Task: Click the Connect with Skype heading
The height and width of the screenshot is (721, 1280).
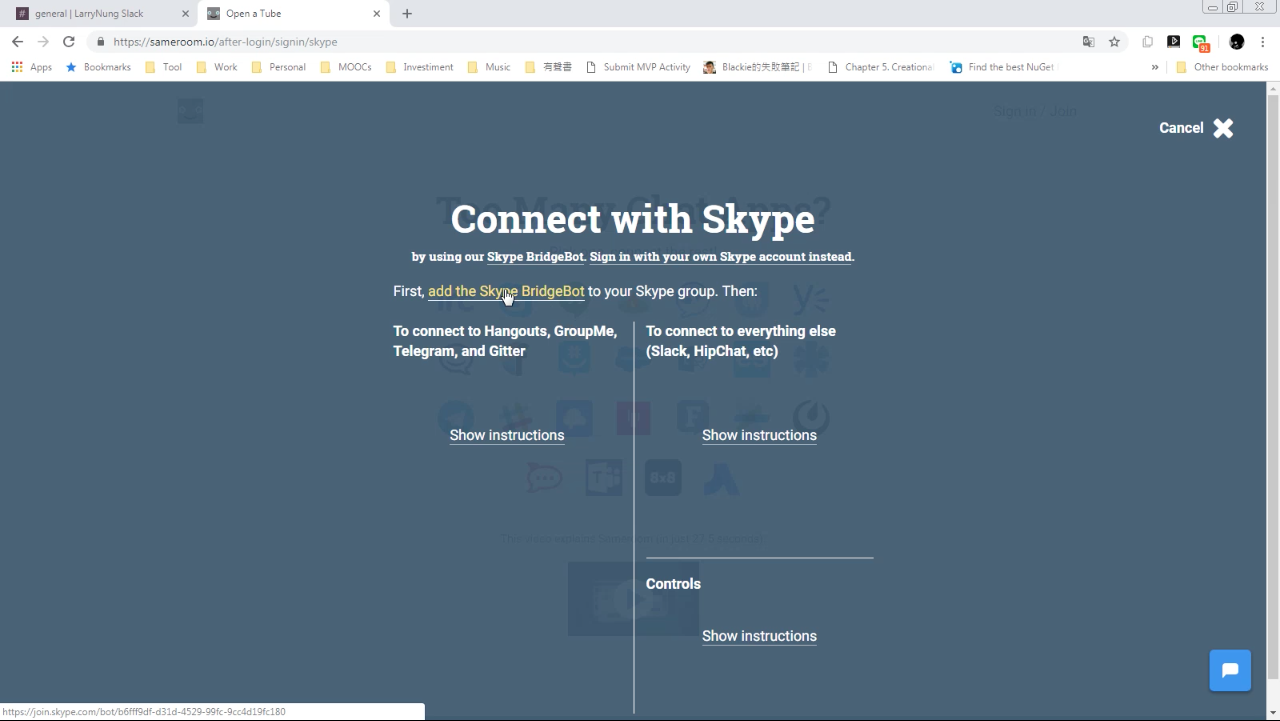Action: tap(633, 218)
